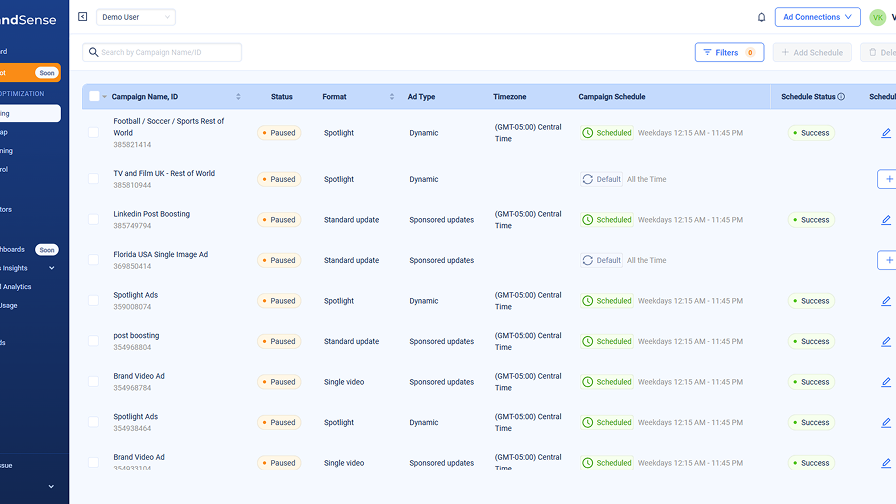Open the Filters button

coord(729,52)
